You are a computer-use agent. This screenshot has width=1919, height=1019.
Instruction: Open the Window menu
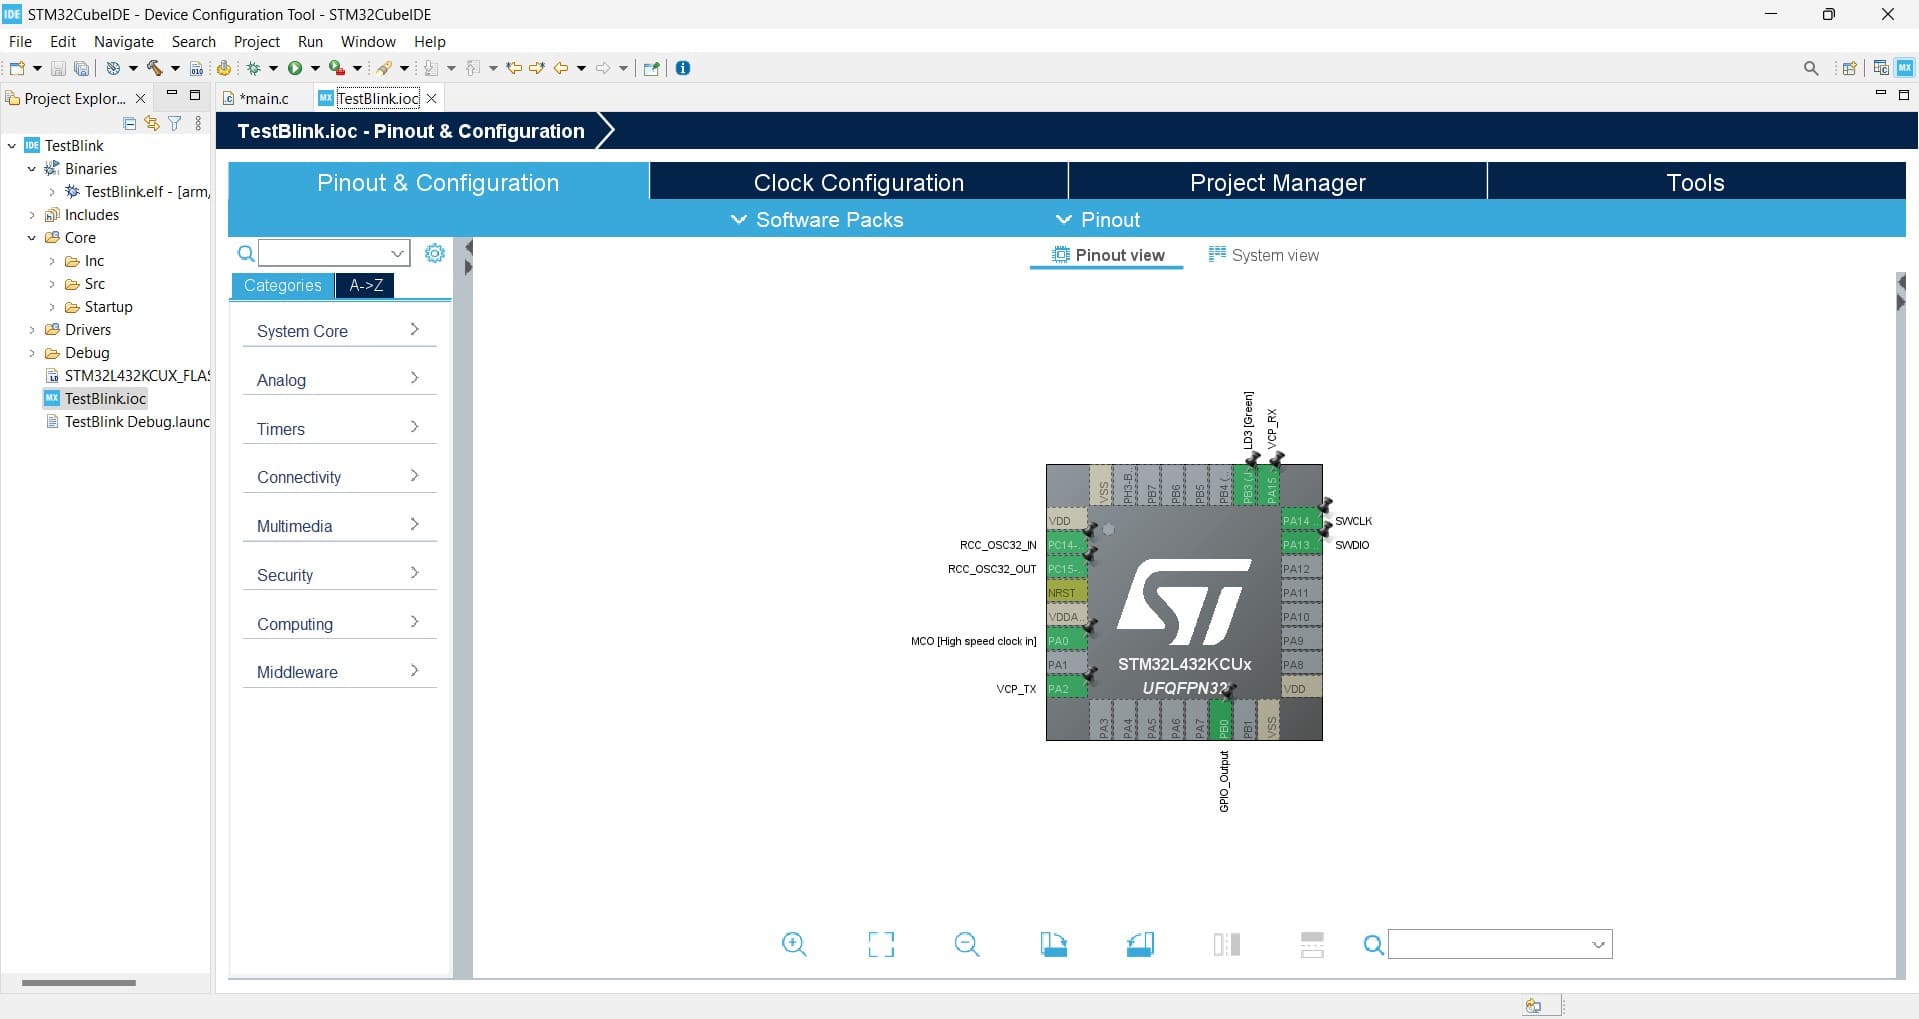coord(368,41)
